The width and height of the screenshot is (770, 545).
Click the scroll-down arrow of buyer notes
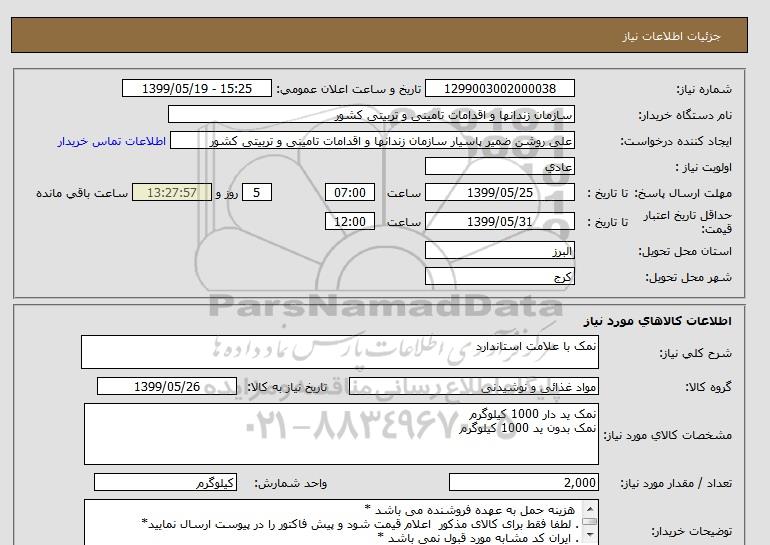point(590,535)
